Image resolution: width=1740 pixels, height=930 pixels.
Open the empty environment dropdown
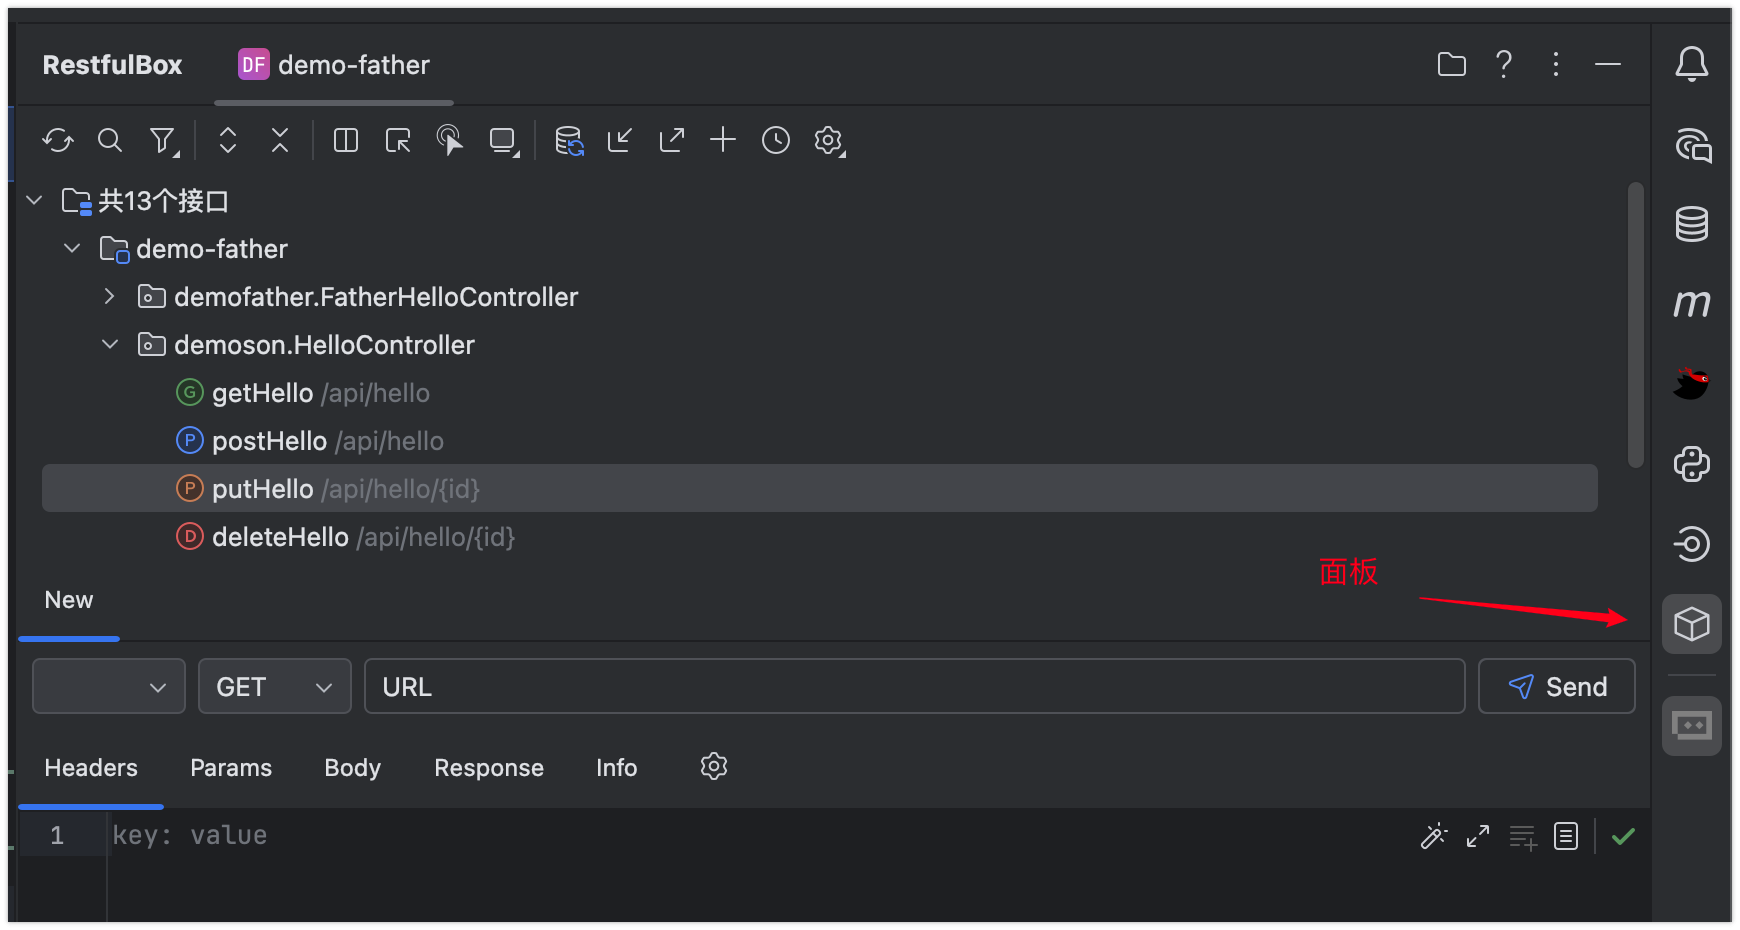click(109, 686)
